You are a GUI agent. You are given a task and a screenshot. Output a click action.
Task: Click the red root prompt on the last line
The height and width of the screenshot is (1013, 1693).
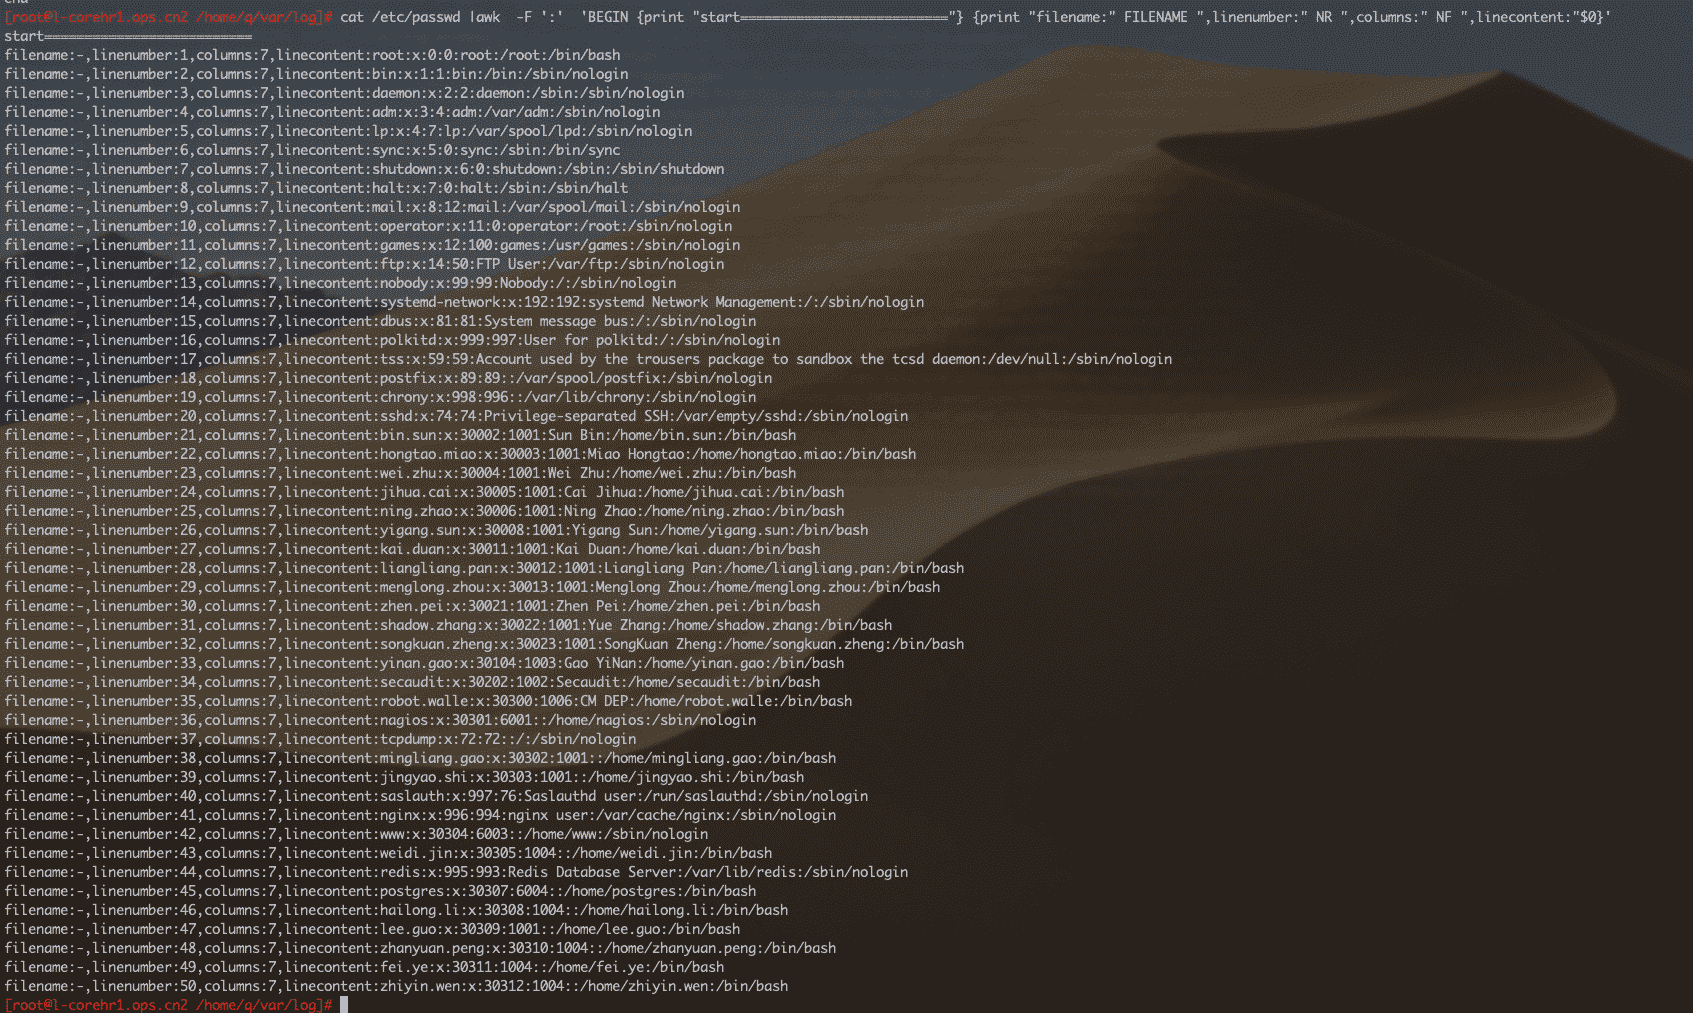pyautogui.click(x=168, y=1004)
